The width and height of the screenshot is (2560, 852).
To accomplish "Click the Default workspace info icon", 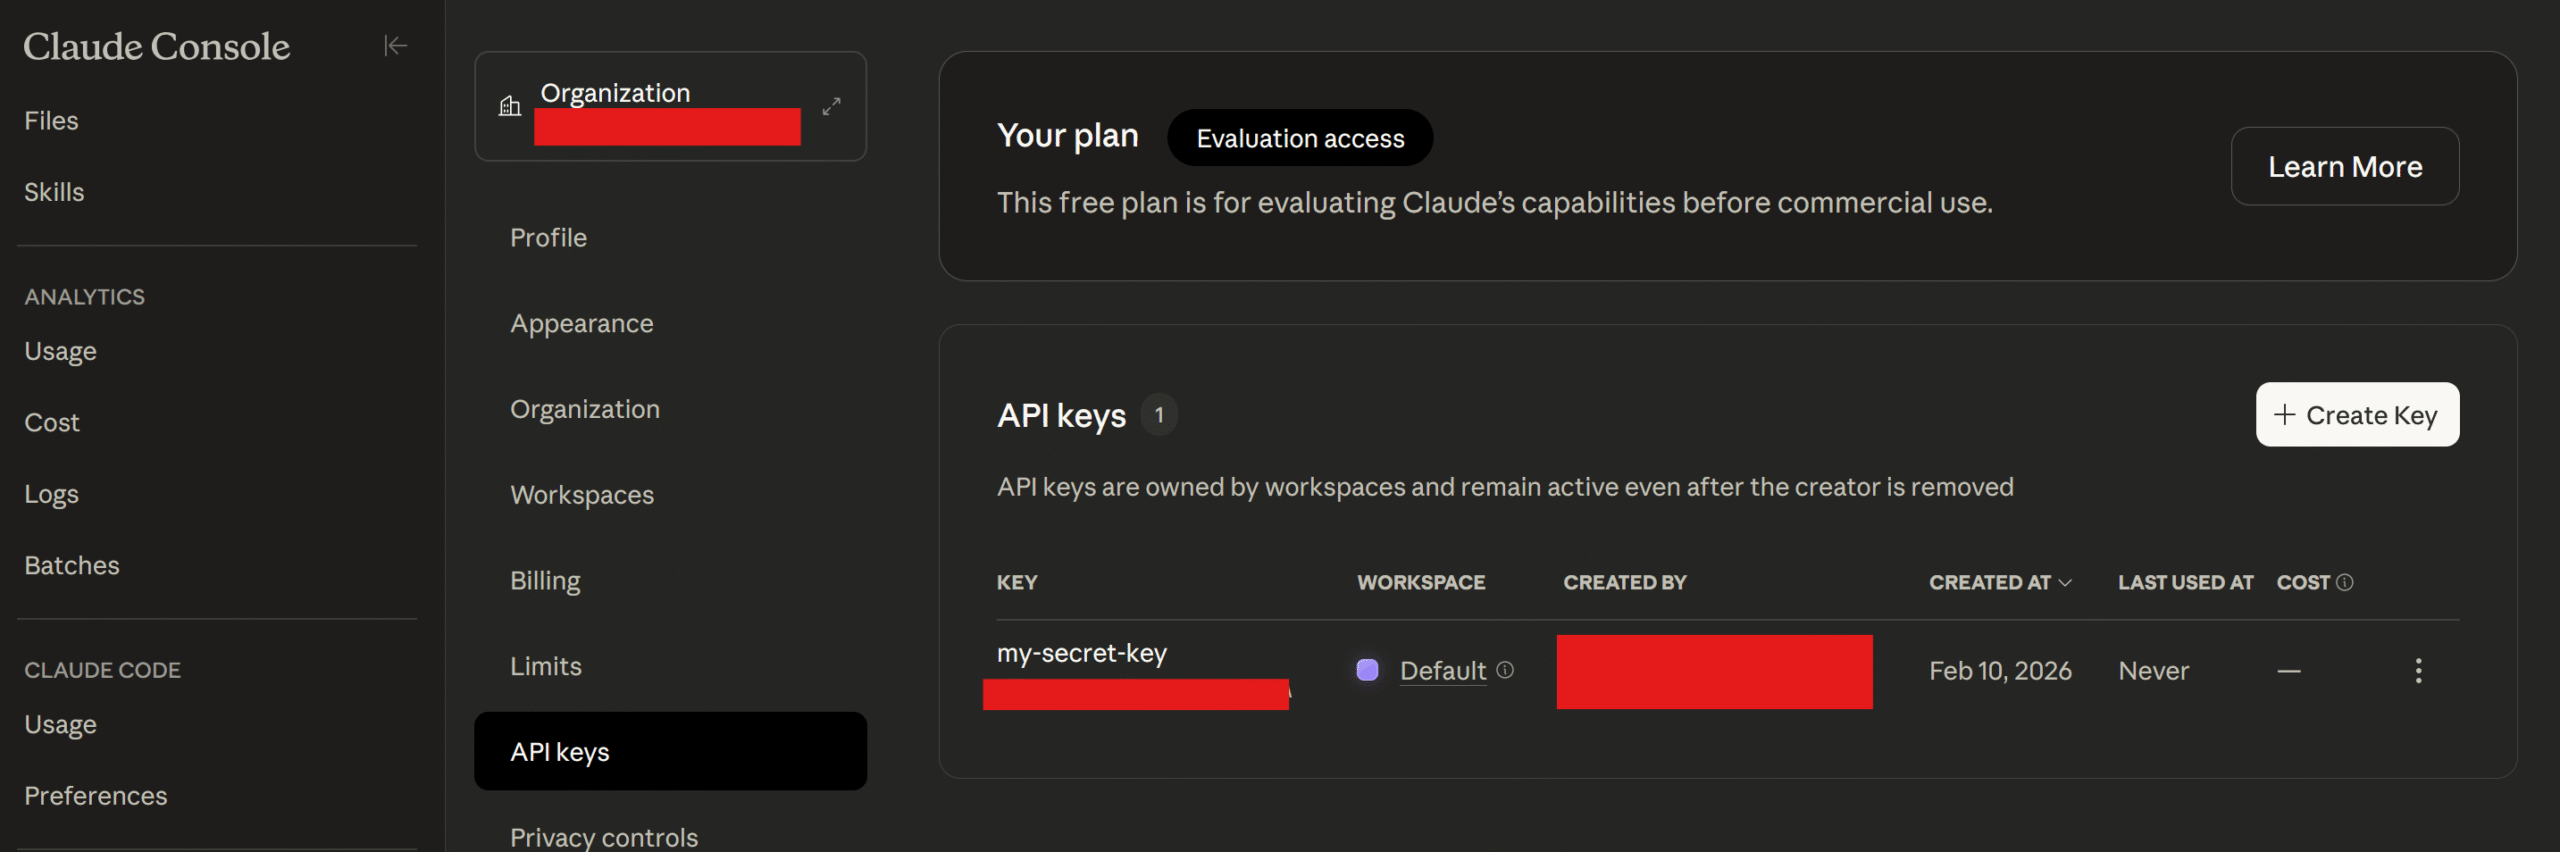I will click(x=1505, y=670).
